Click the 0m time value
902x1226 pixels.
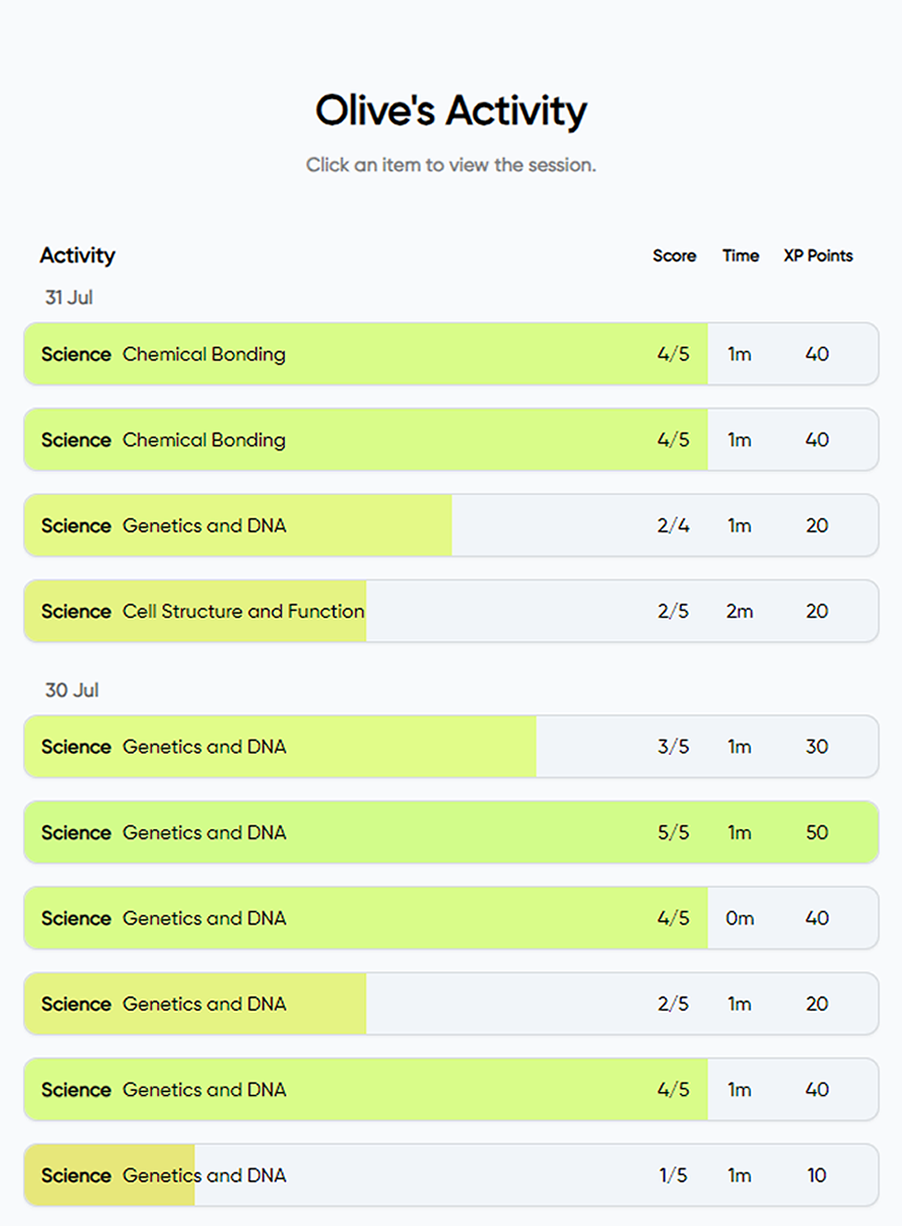(739, 918)
